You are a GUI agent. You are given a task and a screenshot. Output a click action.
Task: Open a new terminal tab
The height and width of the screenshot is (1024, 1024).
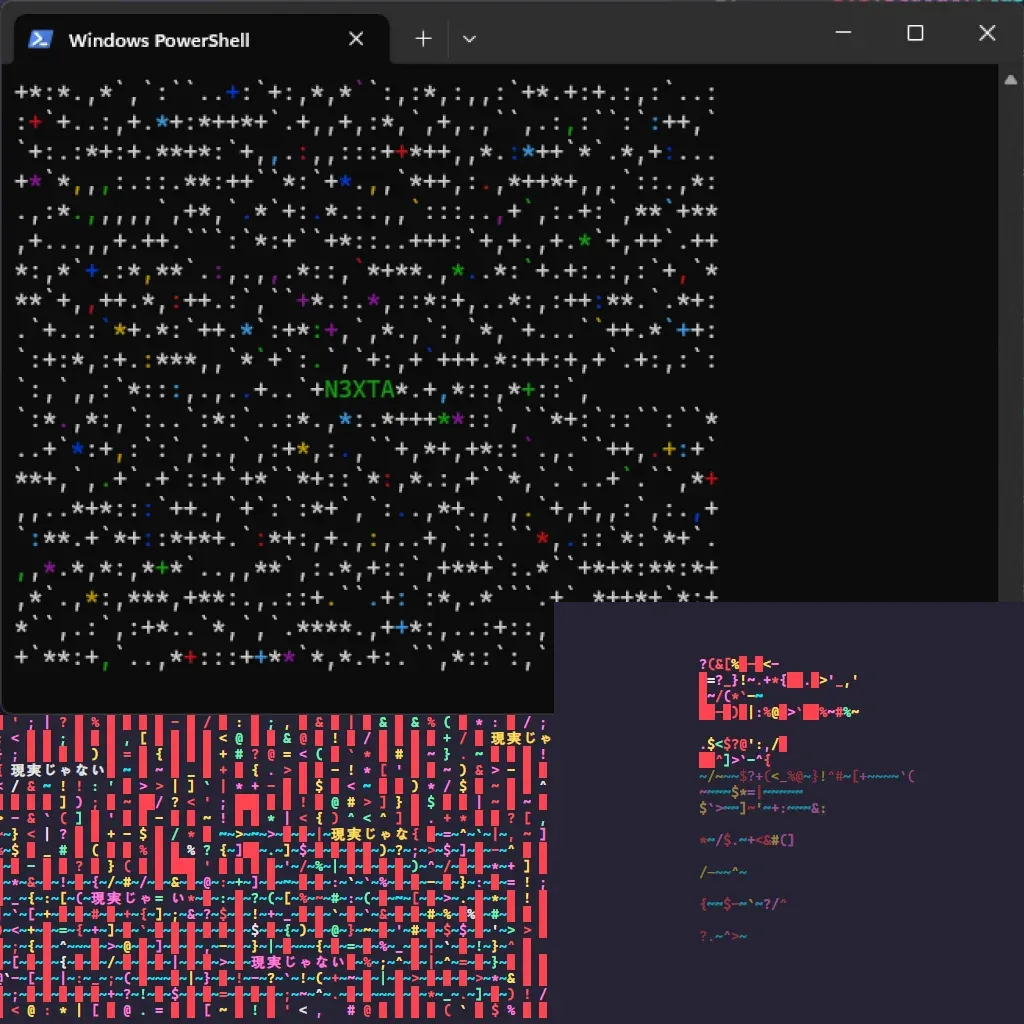423,39
